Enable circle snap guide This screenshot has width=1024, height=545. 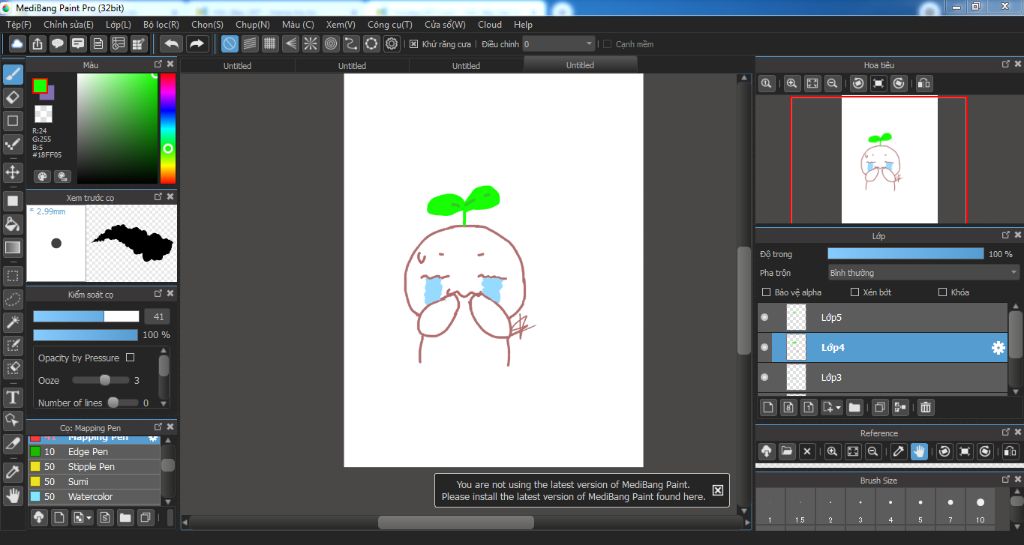tap(330, 44)
